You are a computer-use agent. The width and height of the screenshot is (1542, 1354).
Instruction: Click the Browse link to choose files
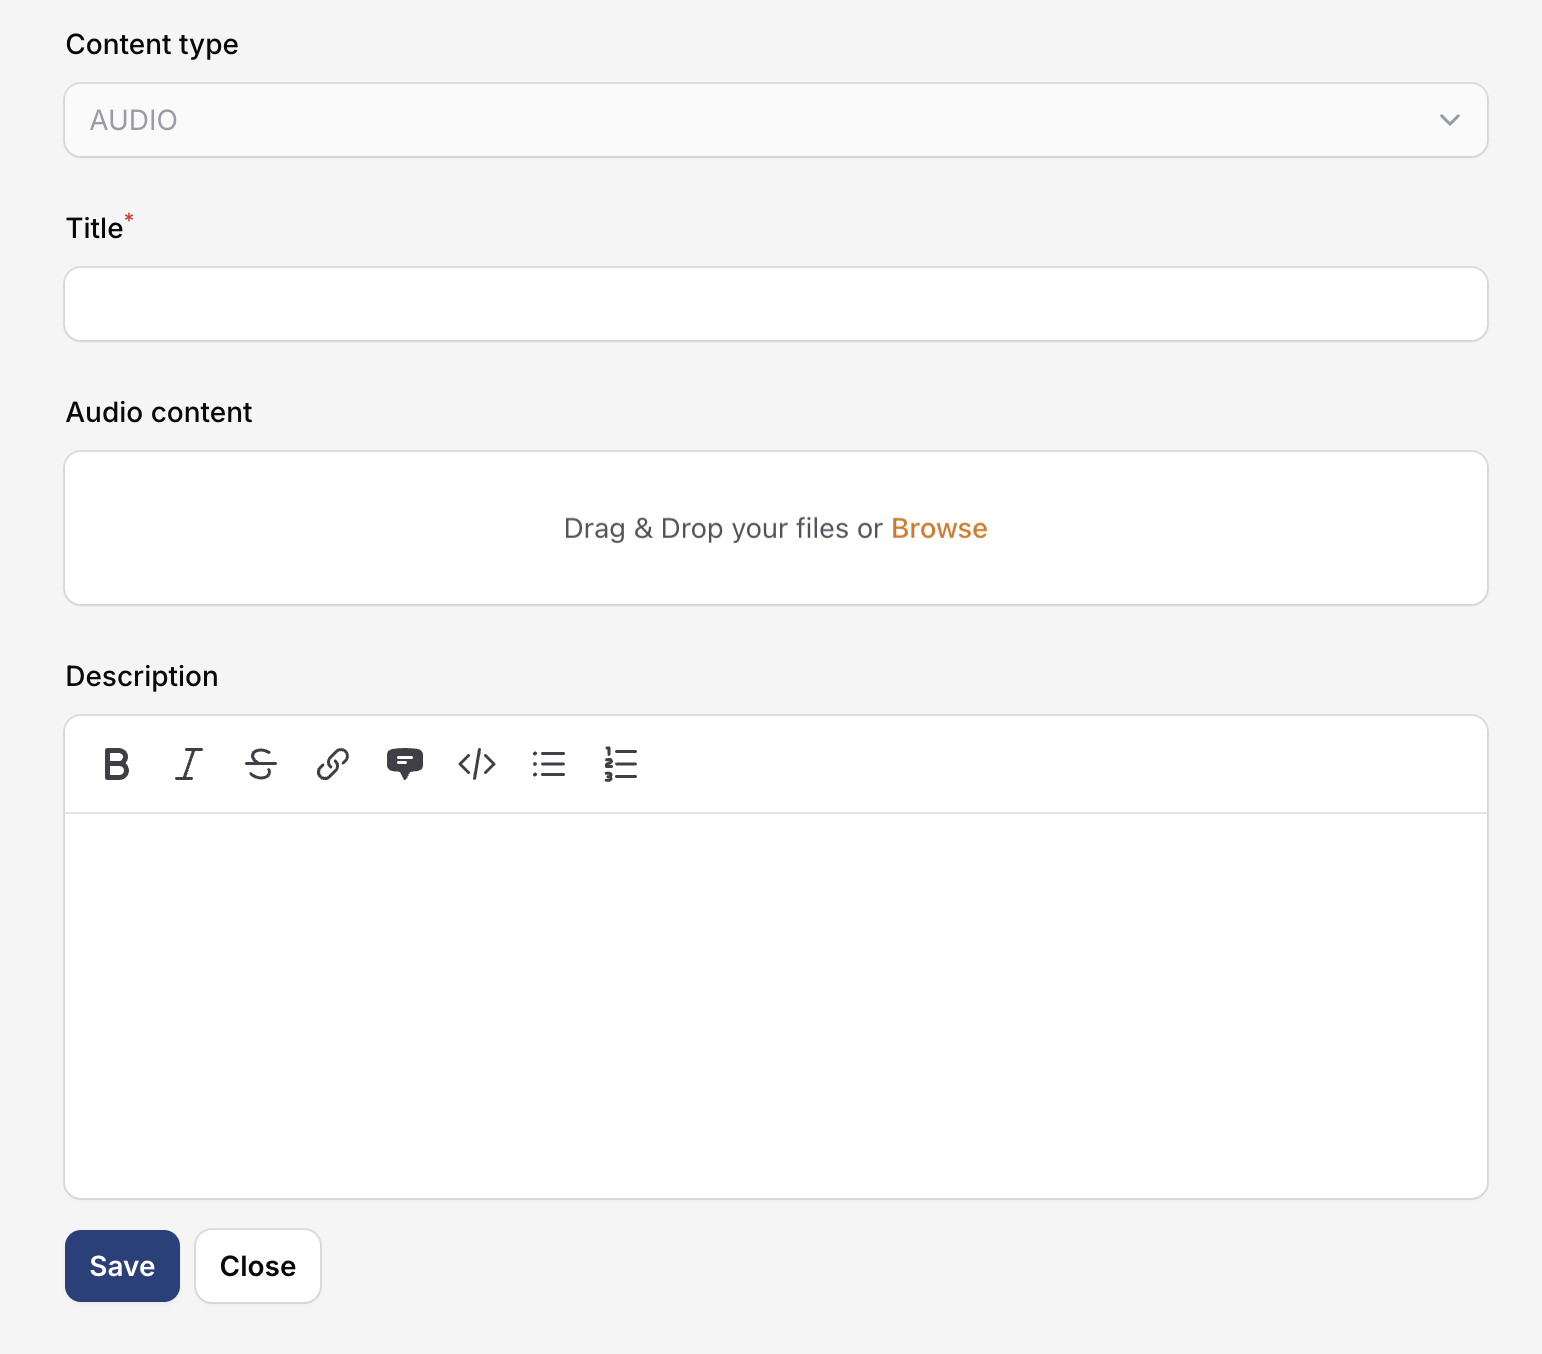point(938,528)
